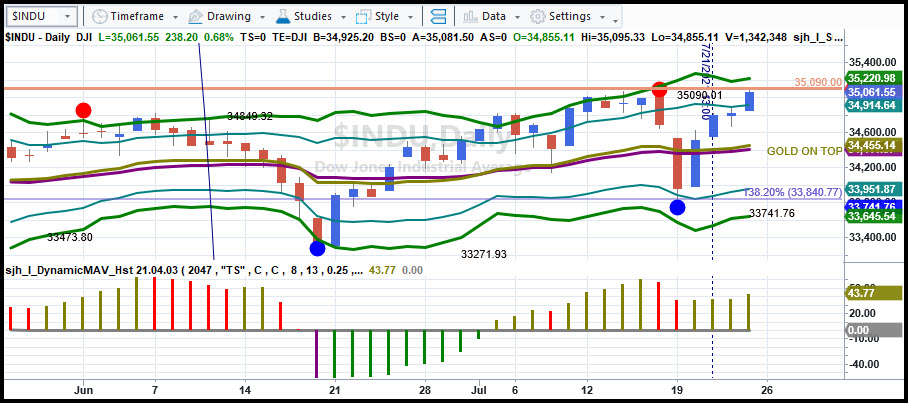Select the orange 35,090.00 line label

818,82
